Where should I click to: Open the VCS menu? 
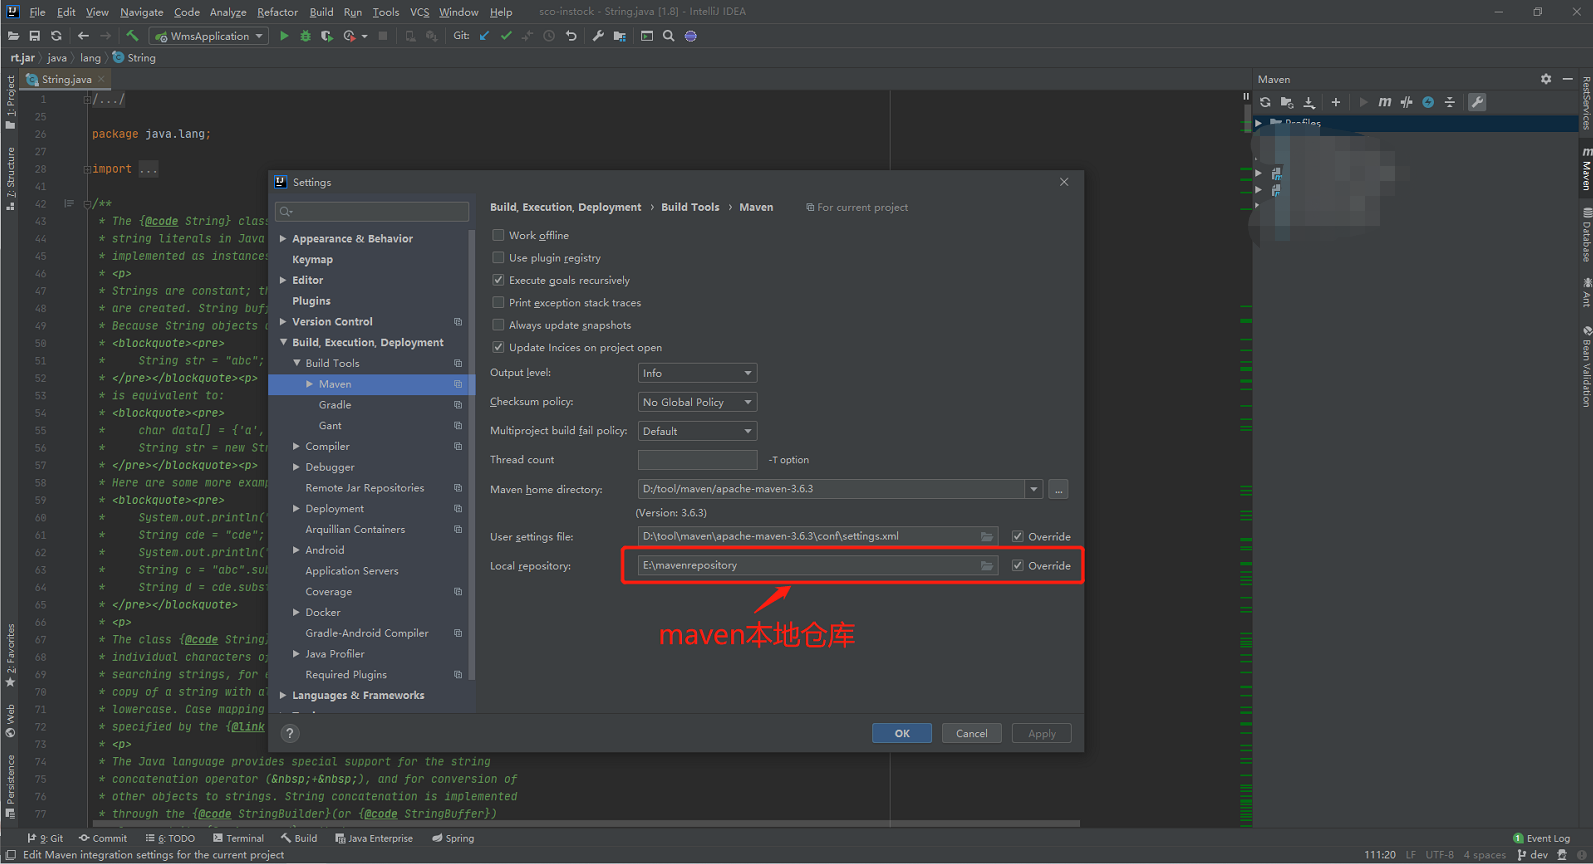[419, 12]
